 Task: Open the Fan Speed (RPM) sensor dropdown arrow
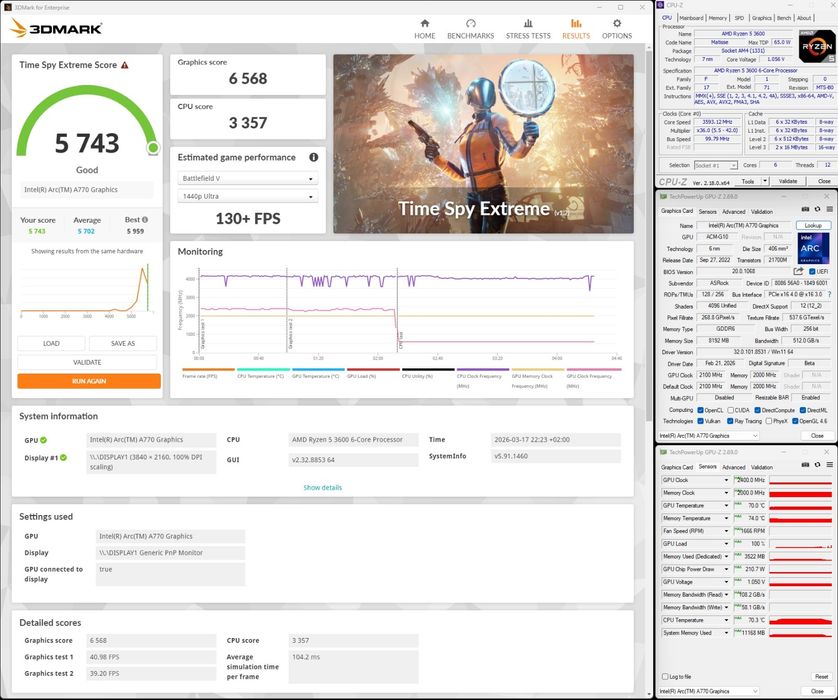(x=727, y=531)
